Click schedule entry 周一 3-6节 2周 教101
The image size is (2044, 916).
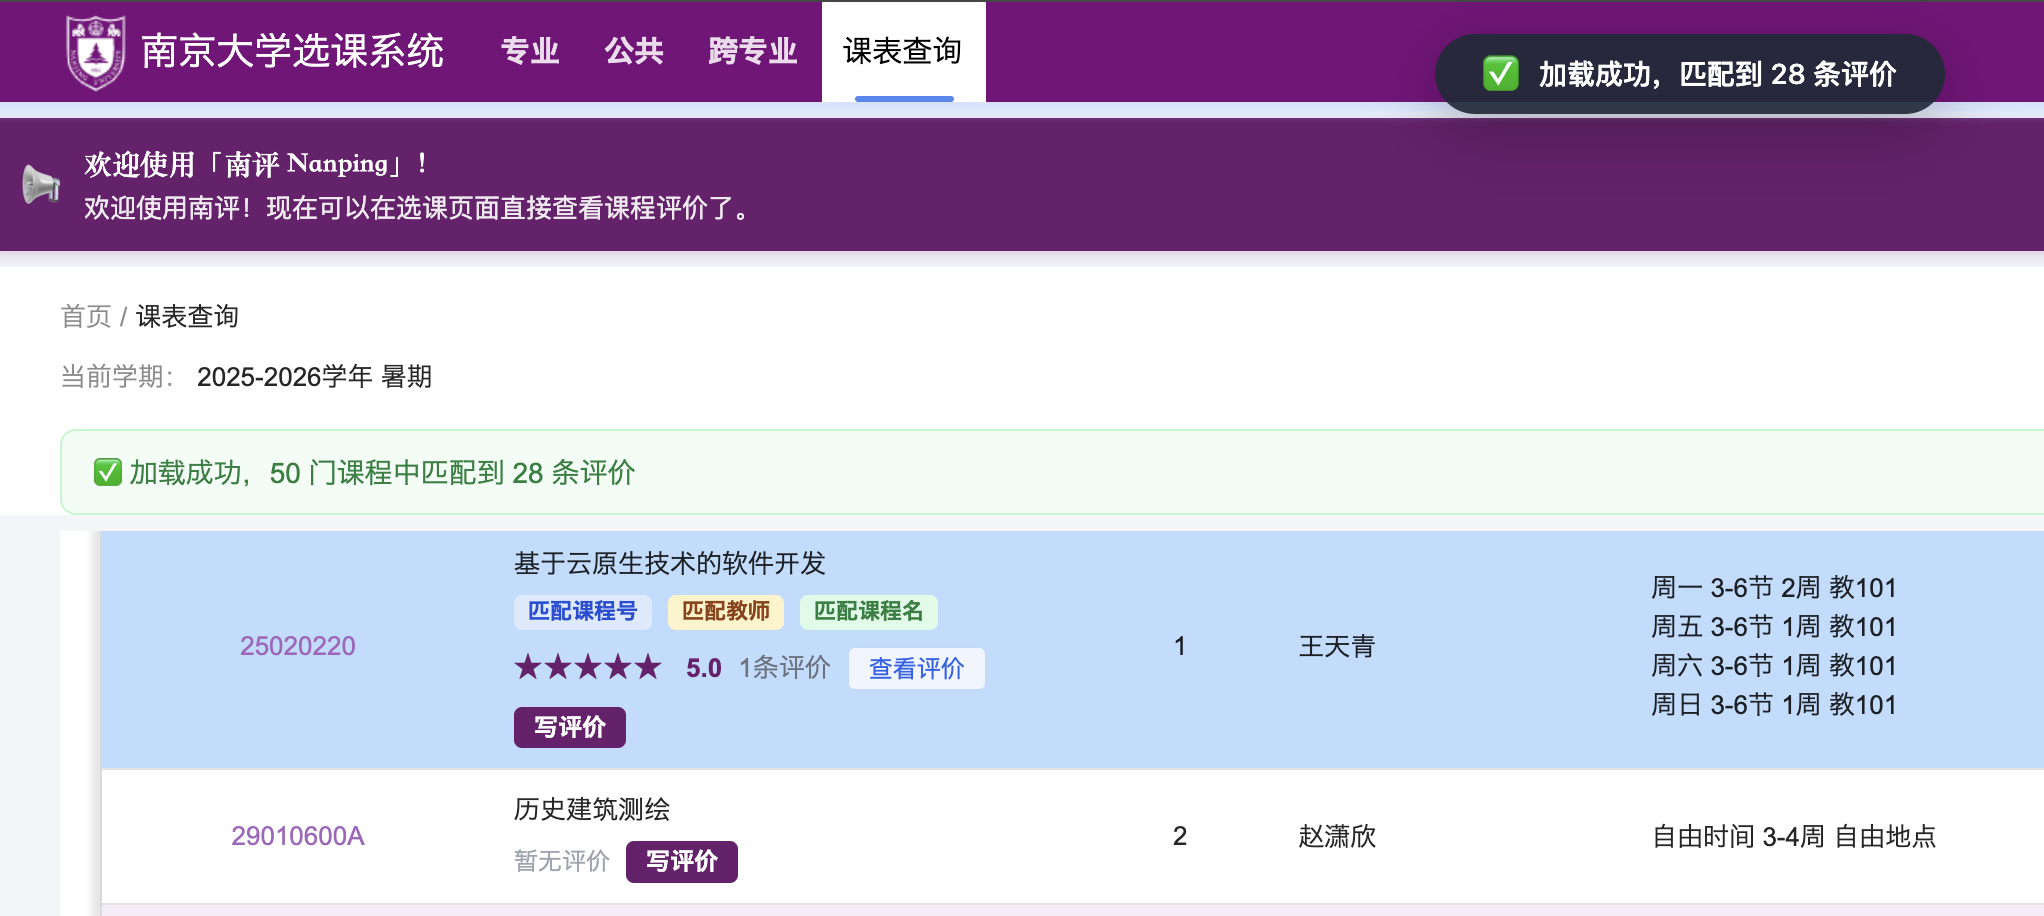click(1774, 587)
